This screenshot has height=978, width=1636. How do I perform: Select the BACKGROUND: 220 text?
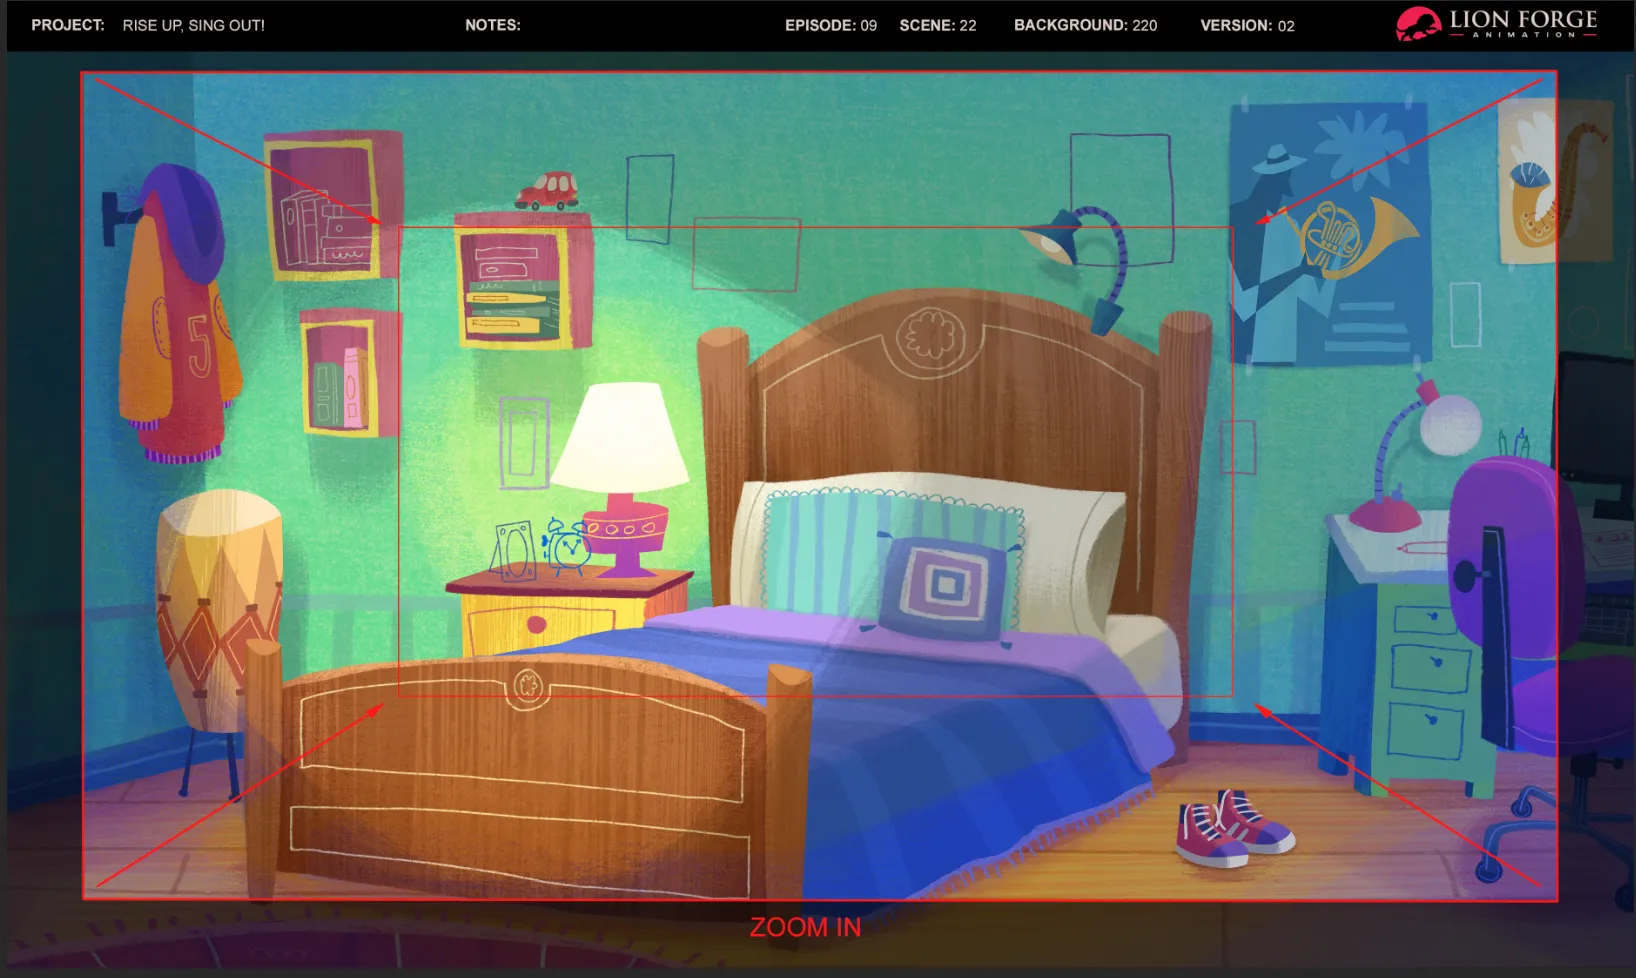(x=1086, y=25)
